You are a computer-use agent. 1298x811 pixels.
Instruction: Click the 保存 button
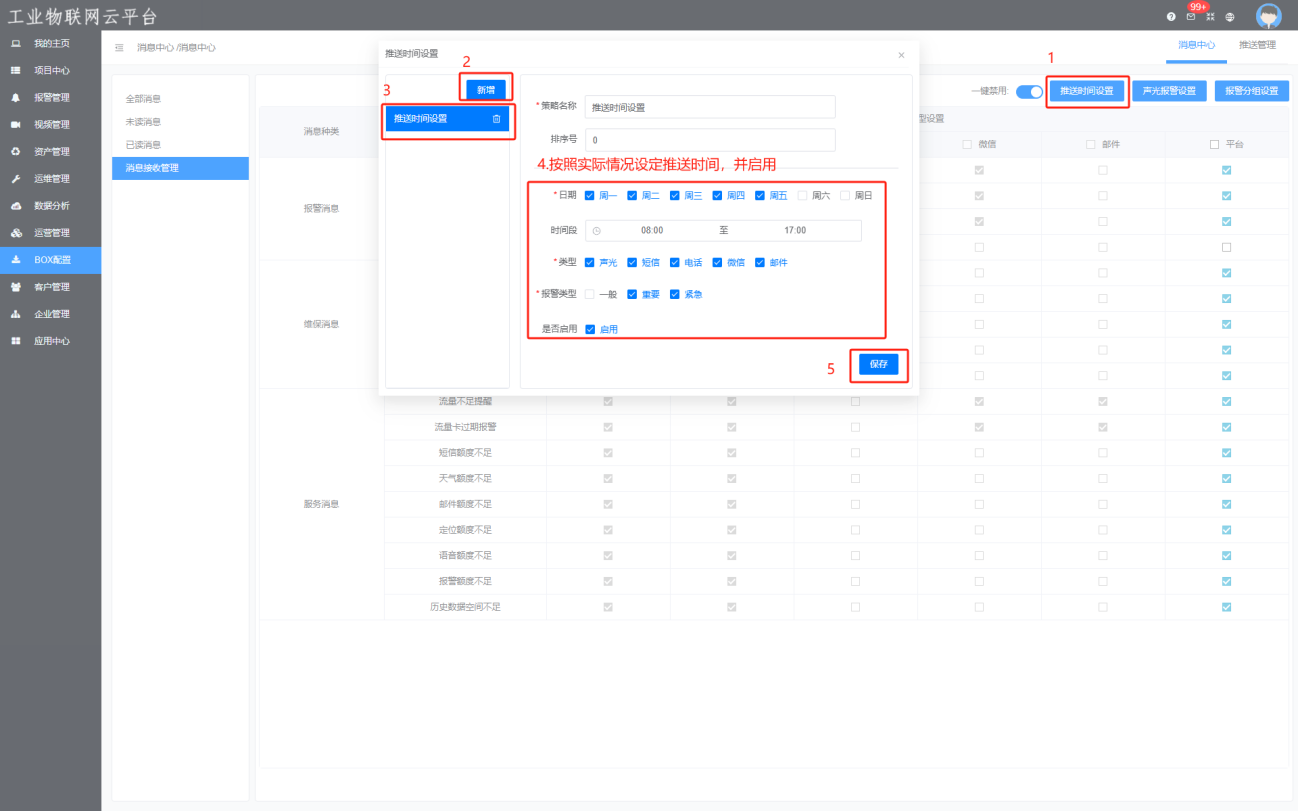click(x=878, y=365)
